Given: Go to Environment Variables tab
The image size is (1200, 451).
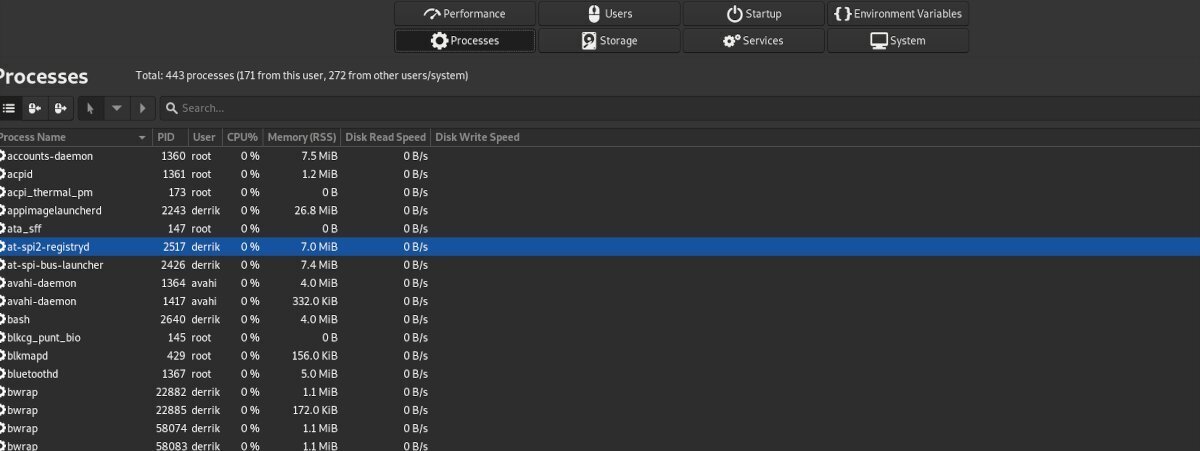Looking at the screenshot, I should tap(897, 14).
